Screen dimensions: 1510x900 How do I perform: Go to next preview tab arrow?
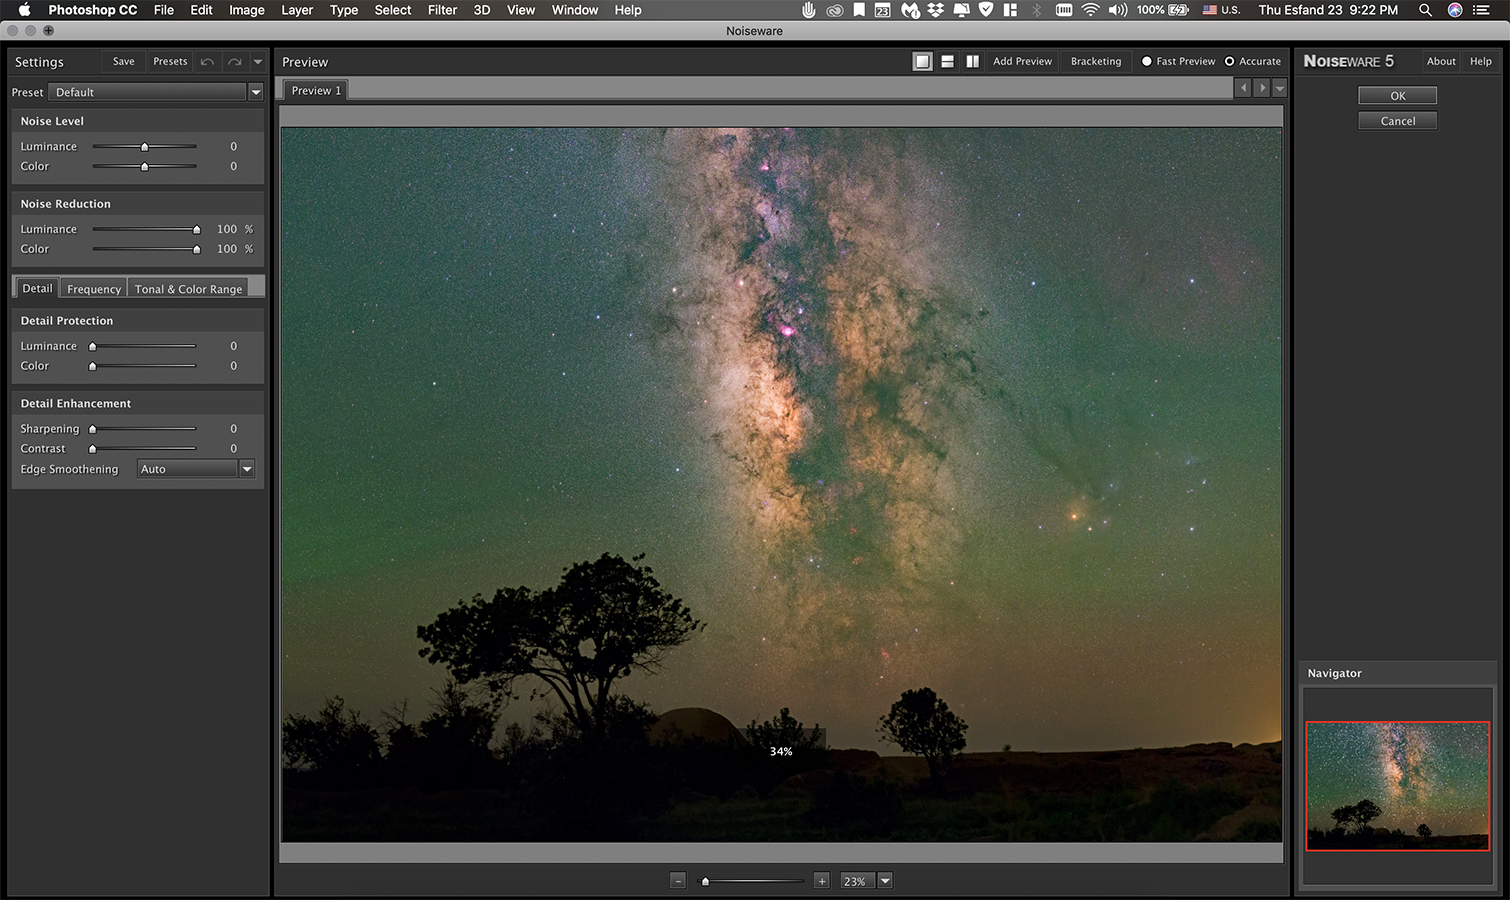[1262, 89]
